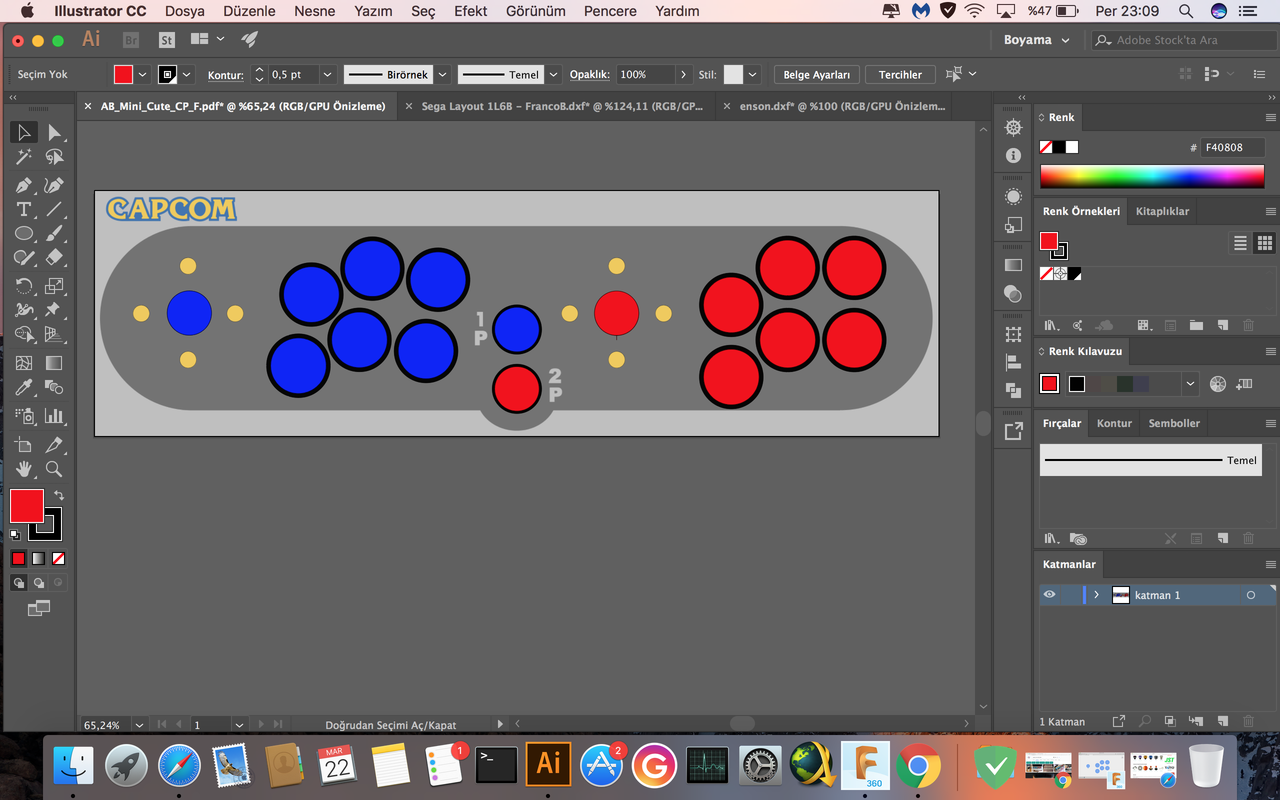Select the Rotate tool
The image size is (1280, 800).
click(24, 286)
